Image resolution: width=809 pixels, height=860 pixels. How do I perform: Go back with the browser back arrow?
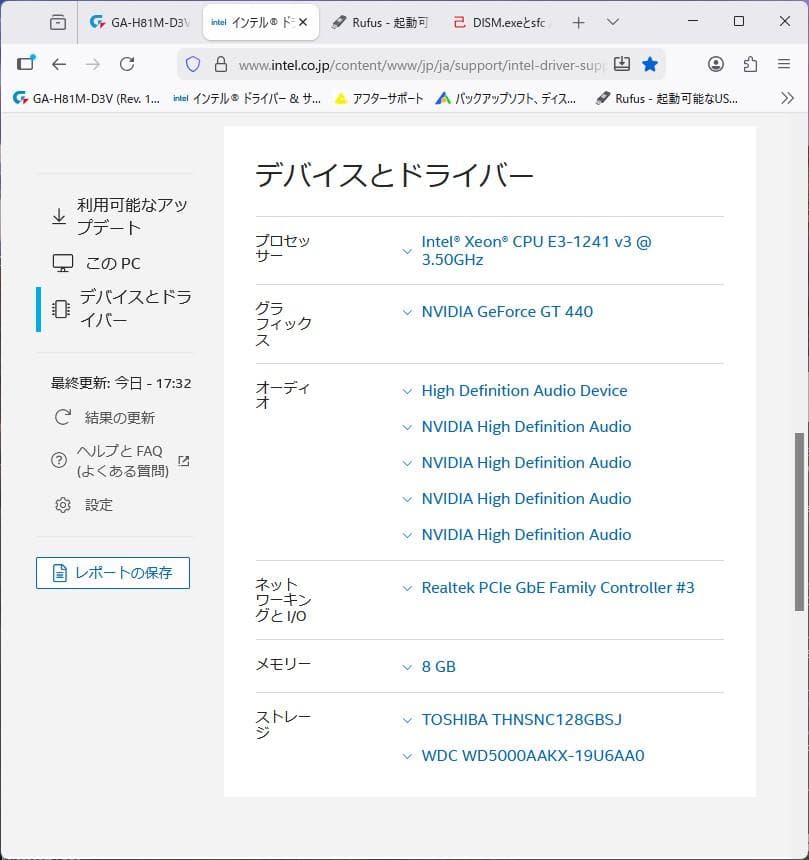[x=59, y=64]
